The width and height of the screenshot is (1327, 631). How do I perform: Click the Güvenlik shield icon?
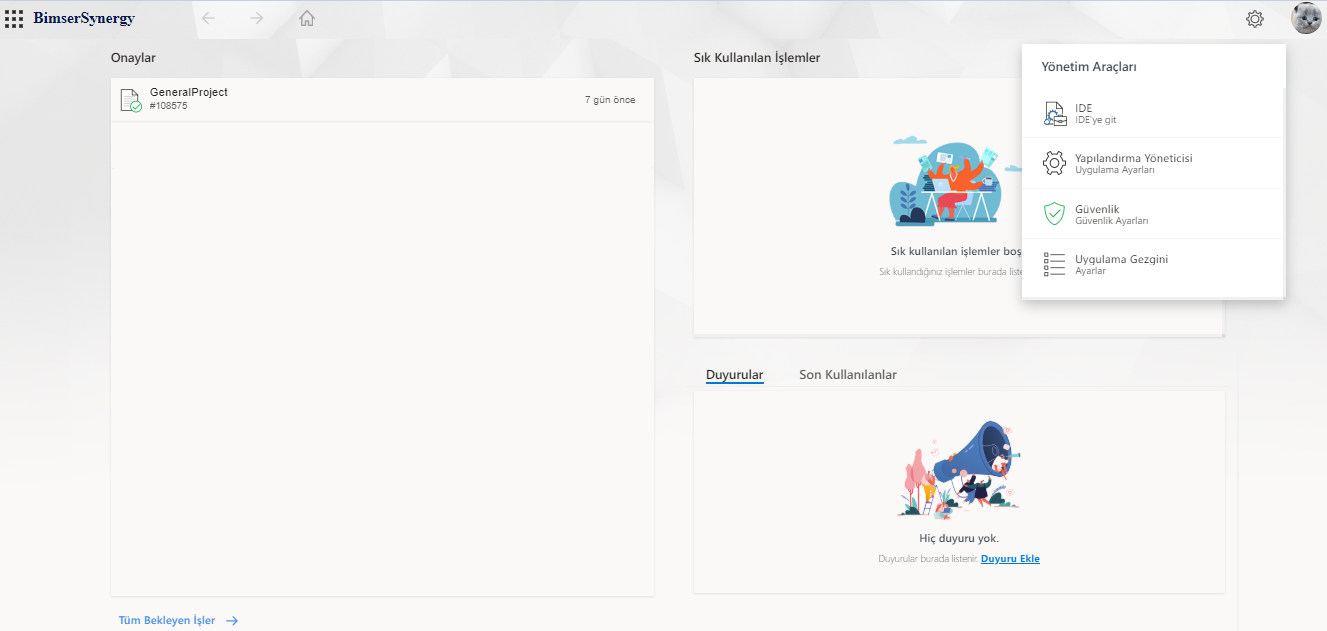pos(1054,214)
